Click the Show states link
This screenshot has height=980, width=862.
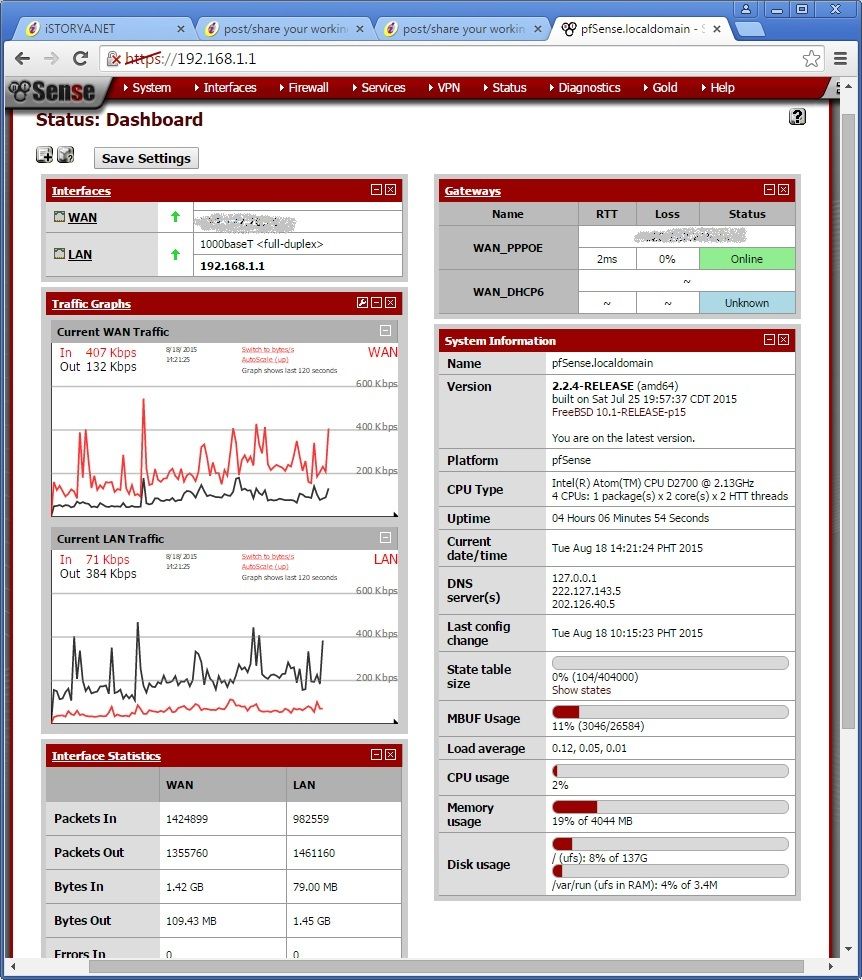[x=581, y=691]
